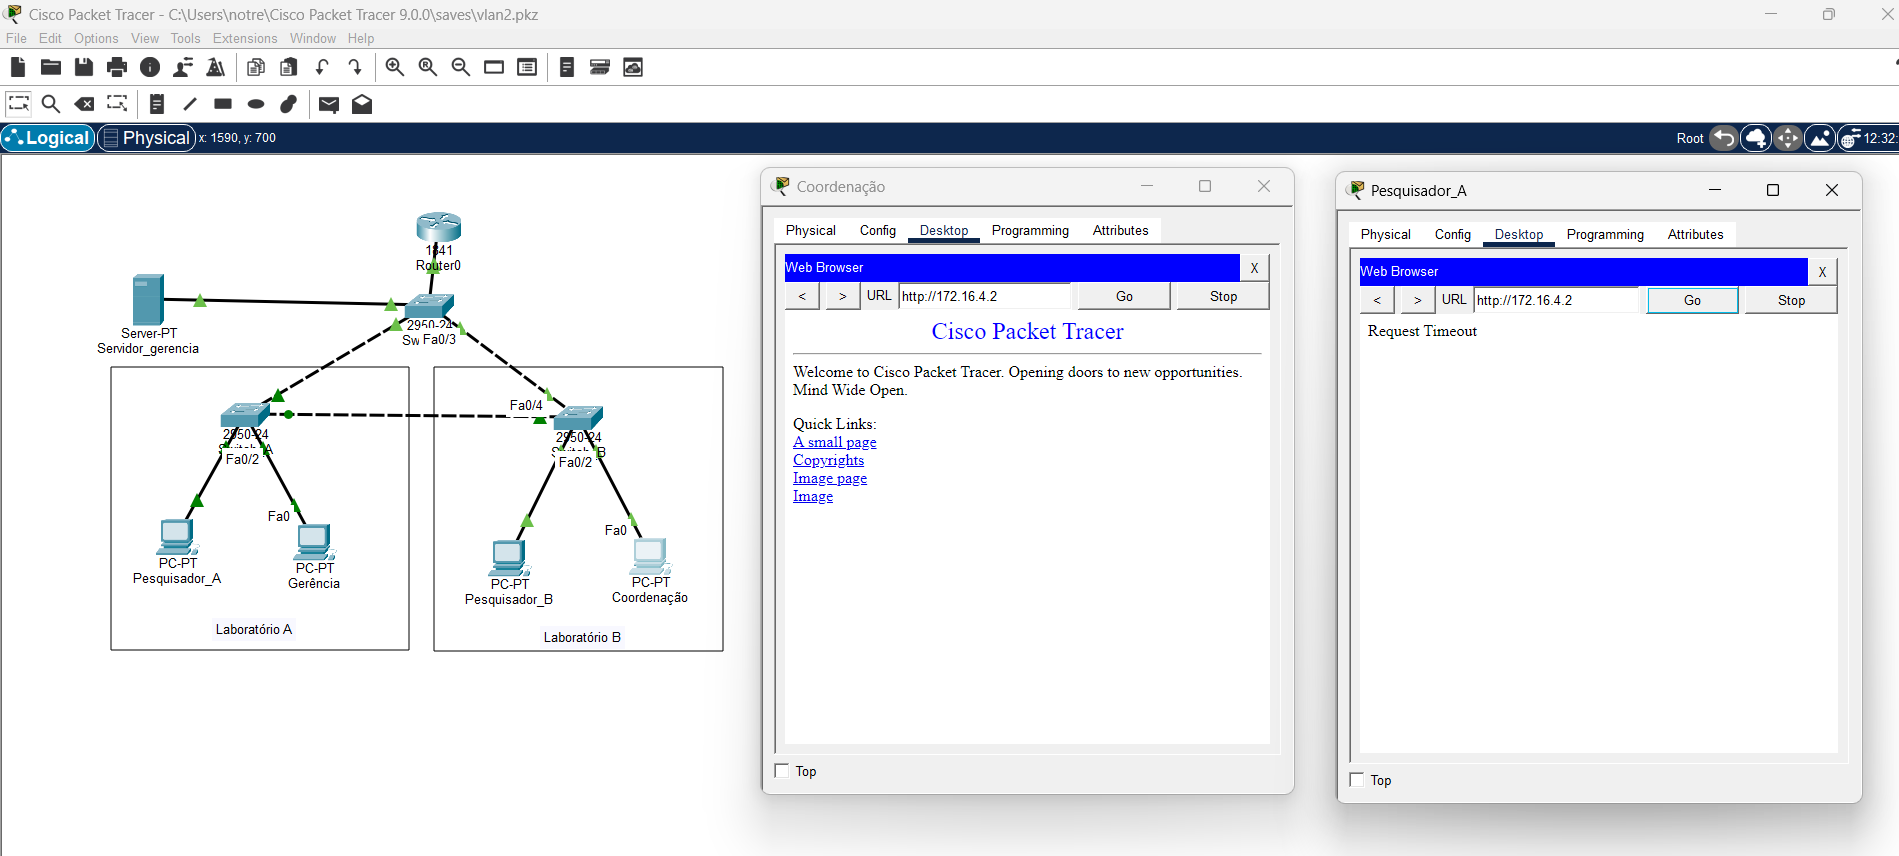
Task: Create a new file from the toolbar
Action: click(18, 67)
